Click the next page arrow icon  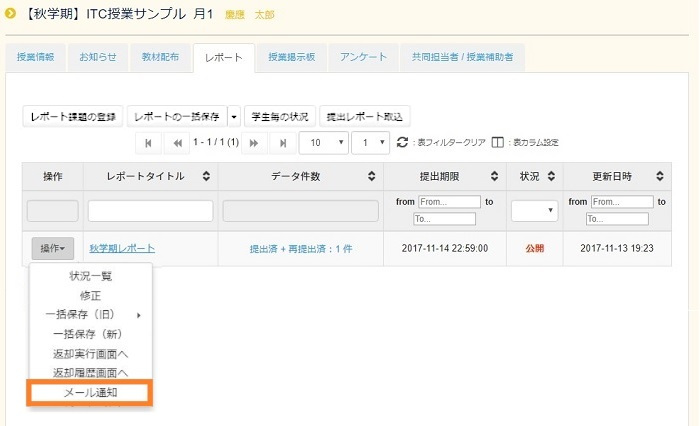coord(253,143)
